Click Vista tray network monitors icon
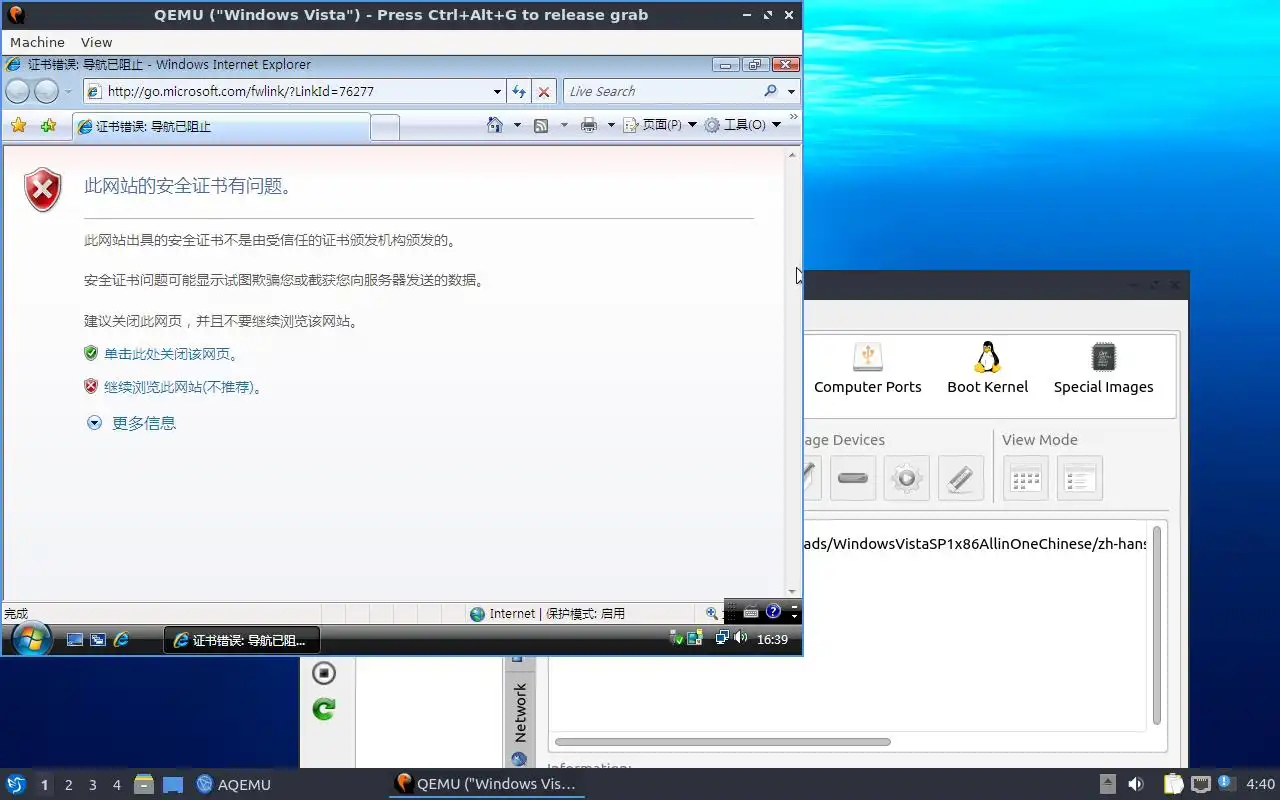The height and width of the screenshot is (800, 1280). pos(722,638)
